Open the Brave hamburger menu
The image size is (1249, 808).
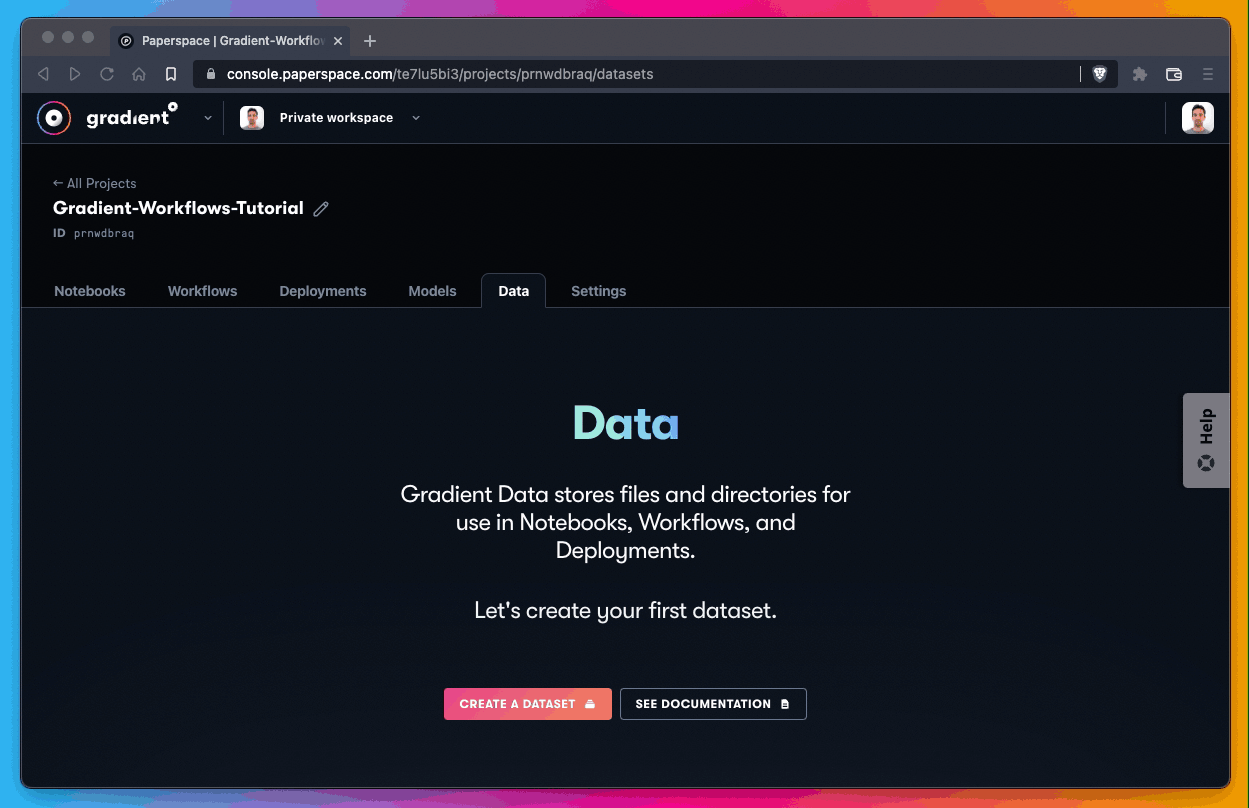[1208, 73]
